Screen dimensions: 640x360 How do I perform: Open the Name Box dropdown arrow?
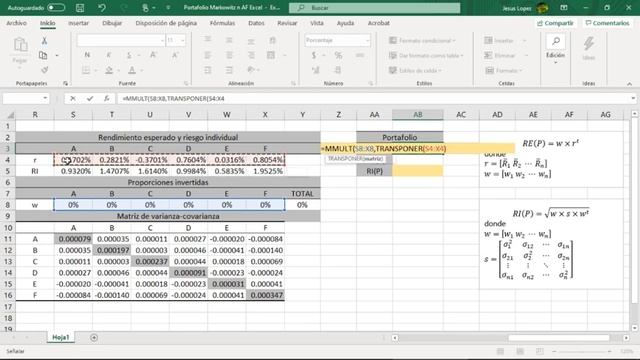tap(45, 98)
